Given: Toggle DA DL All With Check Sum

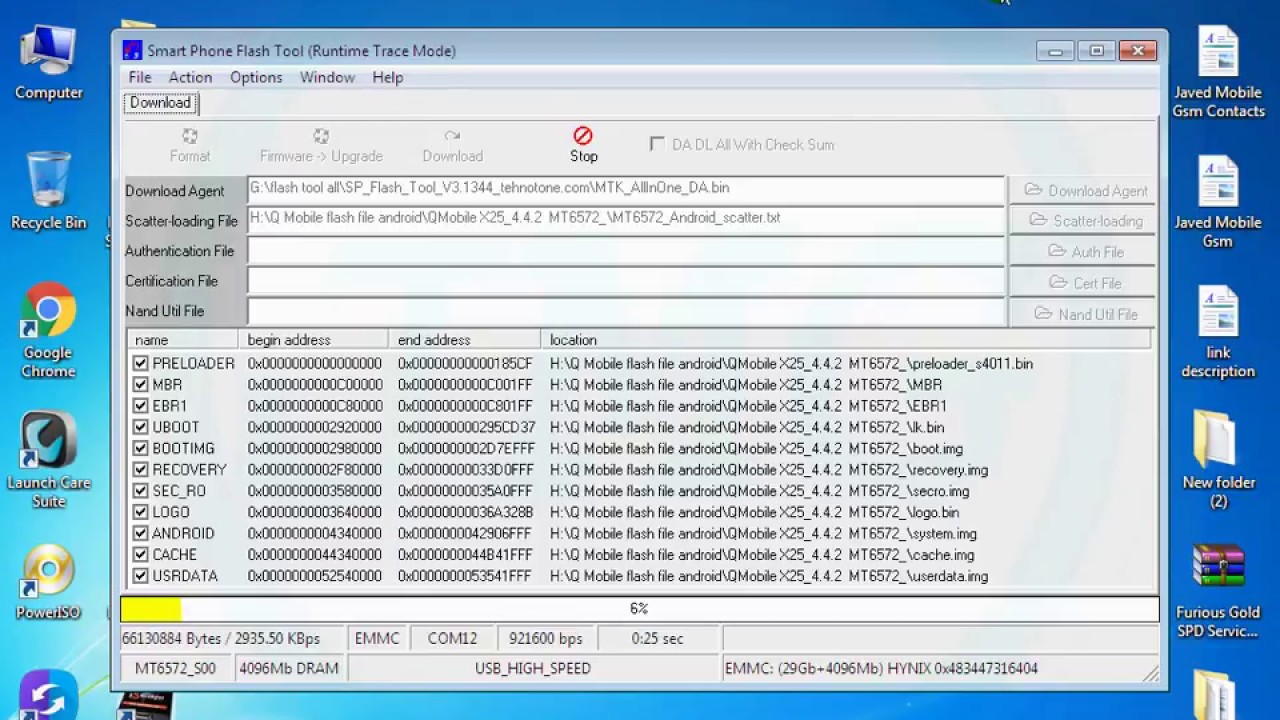Looking at the screenshot, I should (x=657, y=144).
